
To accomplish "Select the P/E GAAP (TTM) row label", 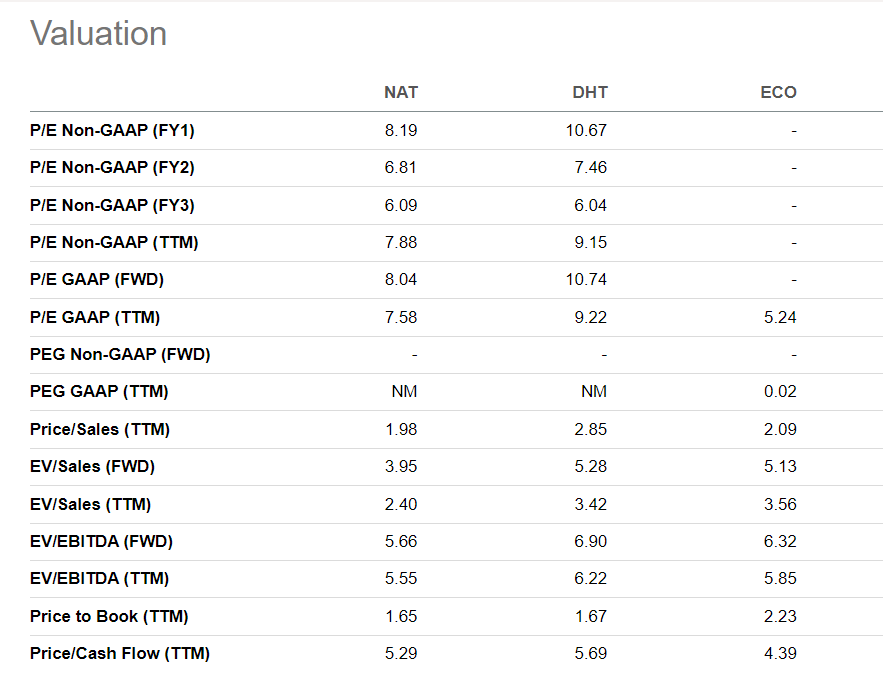I will pyautogui.click(x=95, y=318).
